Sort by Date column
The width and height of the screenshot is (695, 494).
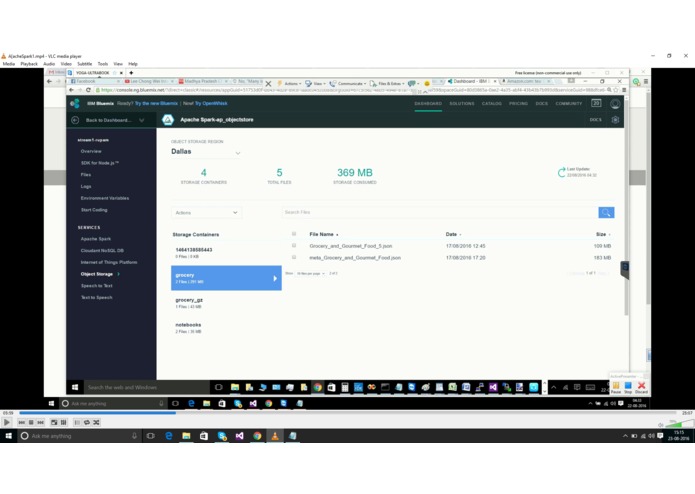[x=453, y=234]
